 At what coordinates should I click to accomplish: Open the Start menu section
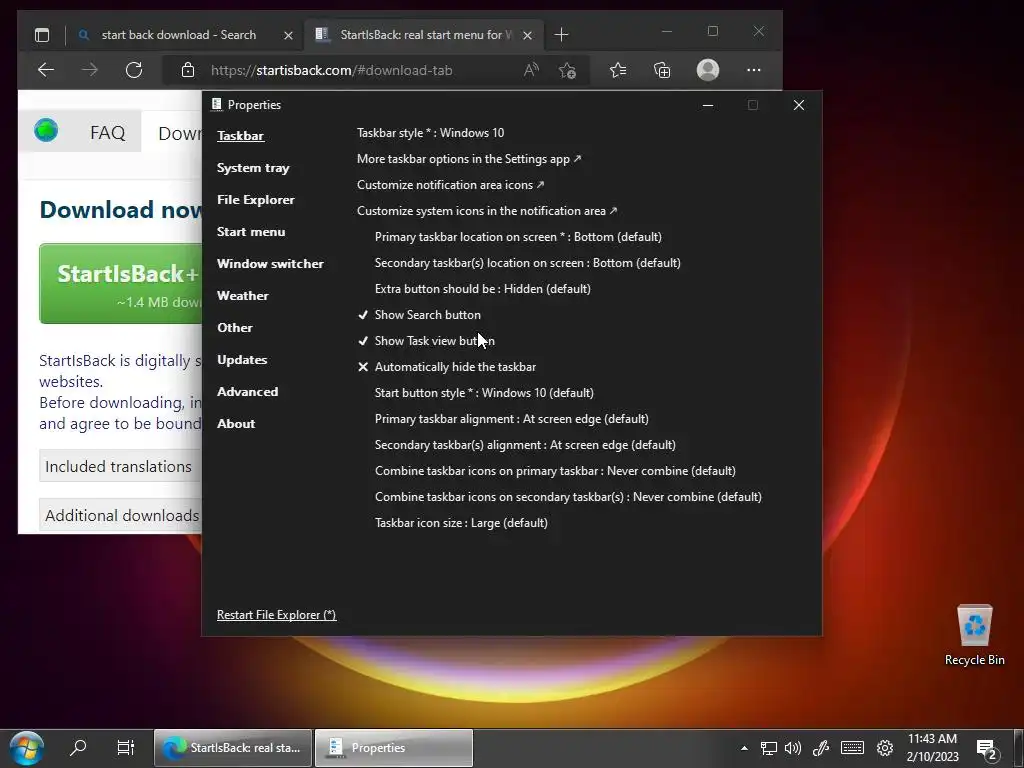[x=251, y=232]
